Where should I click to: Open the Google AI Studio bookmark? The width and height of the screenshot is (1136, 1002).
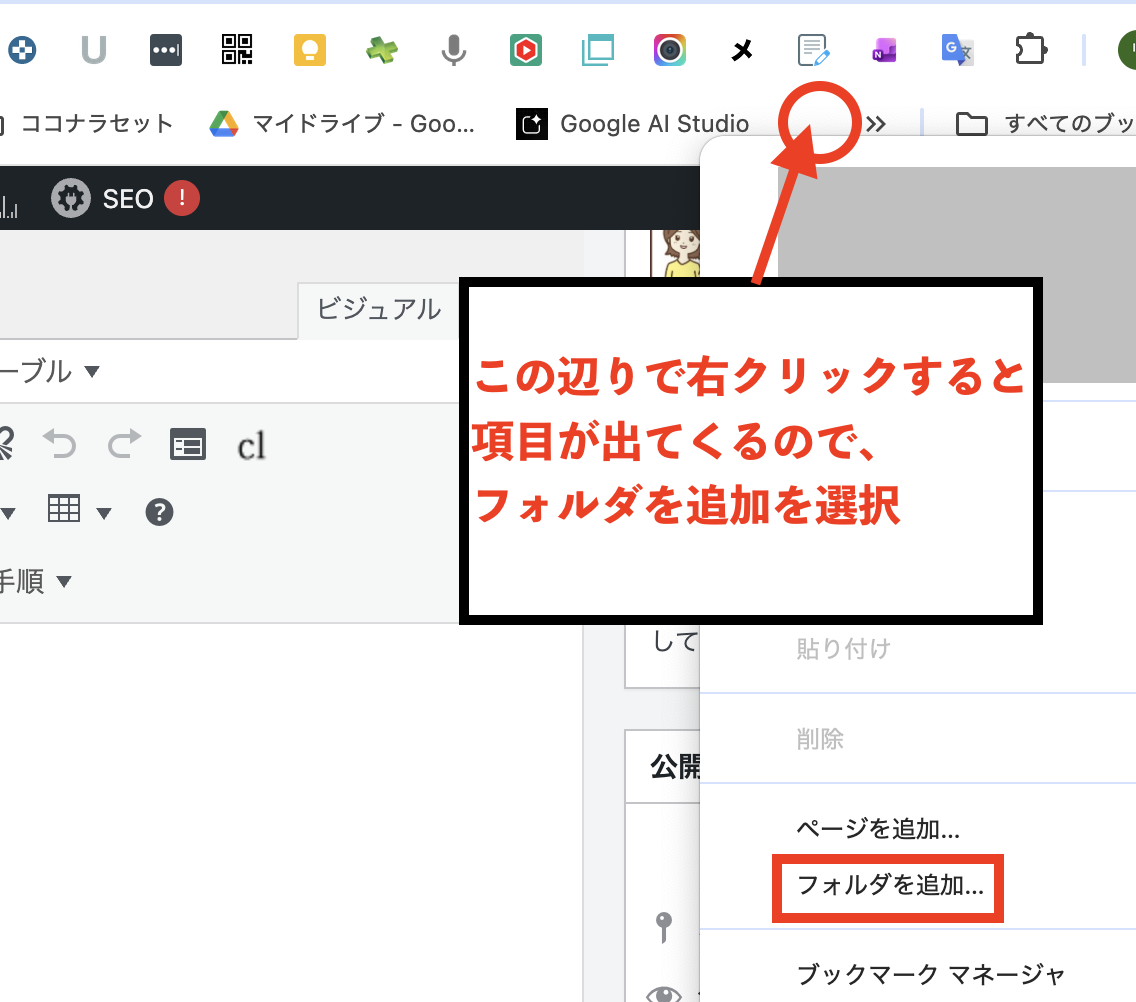pos(632,124)
